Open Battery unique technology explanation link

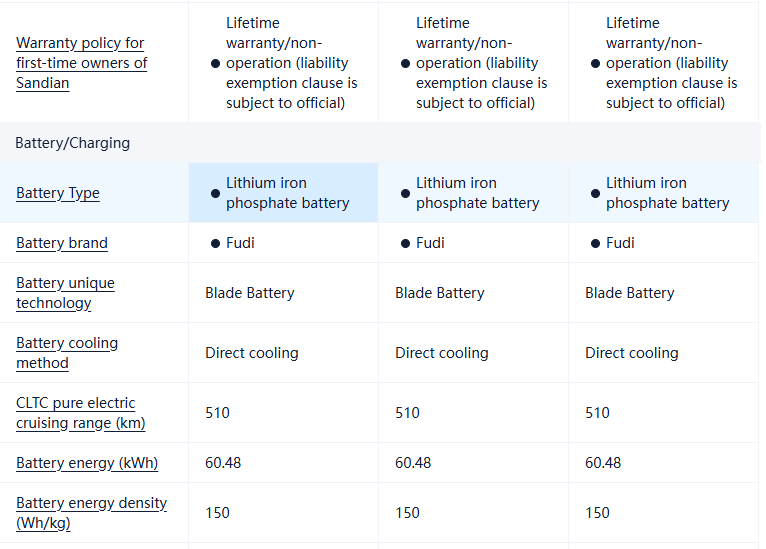[65, 293]
